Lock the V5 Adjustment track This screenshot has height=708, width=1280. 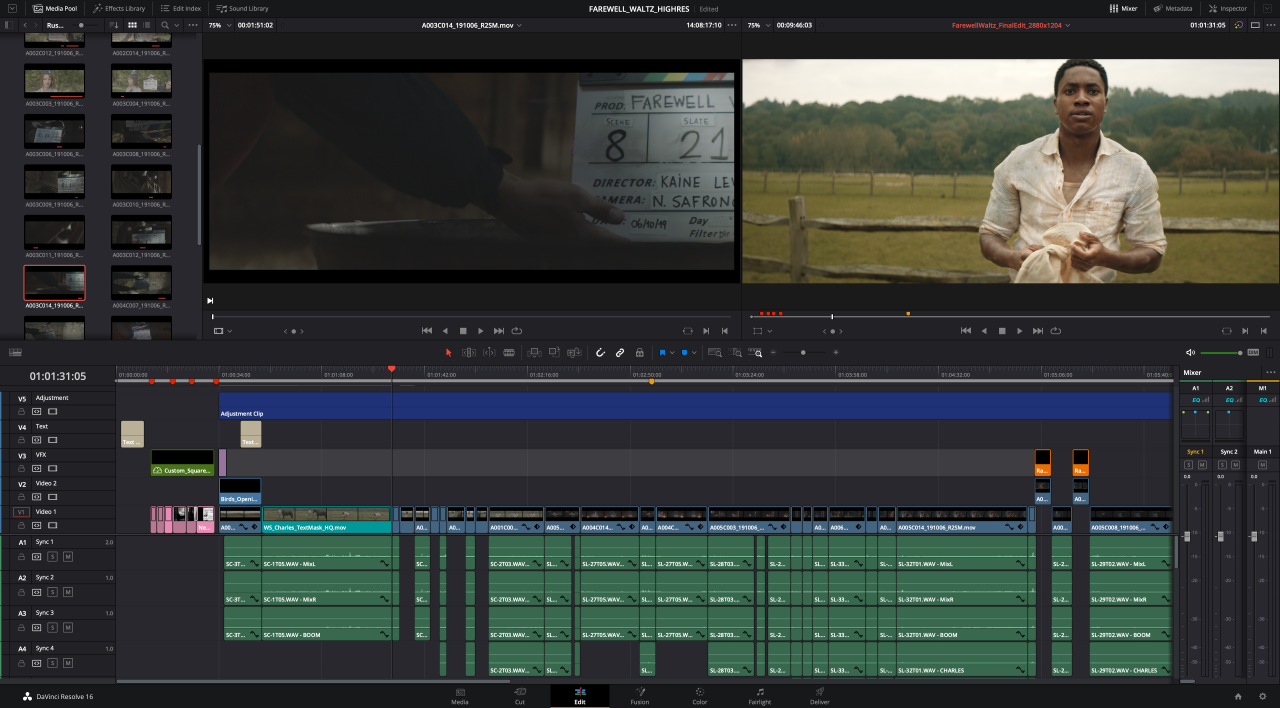21,411
